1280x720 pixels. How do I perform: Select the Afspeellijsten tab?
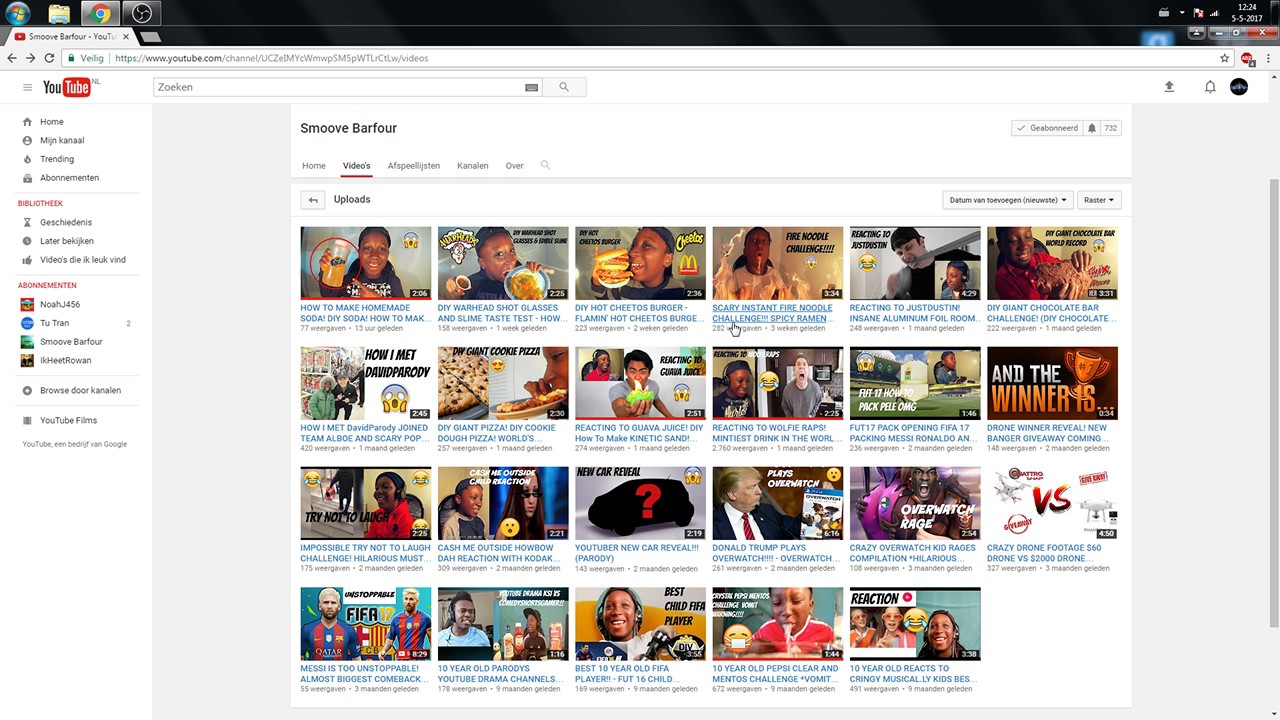click(414, 166)
